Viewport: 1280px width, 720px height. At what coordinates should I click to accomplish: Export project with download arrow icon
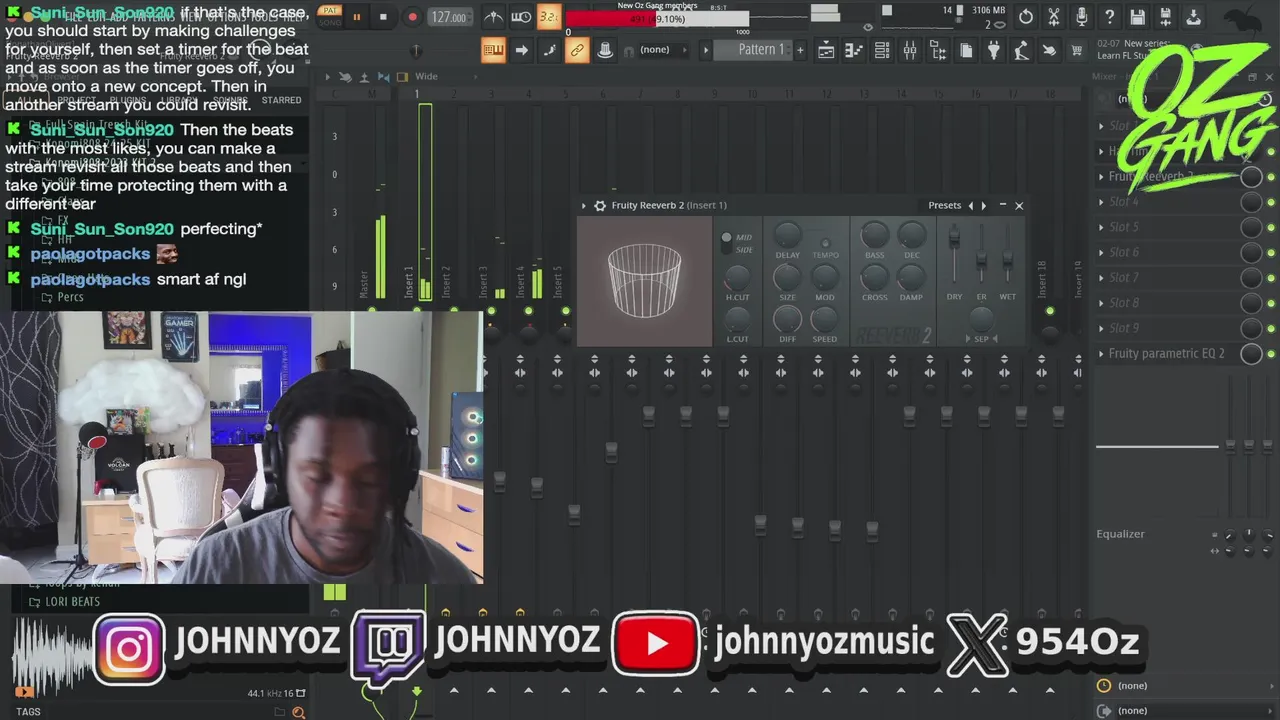tap(1194, 17)
